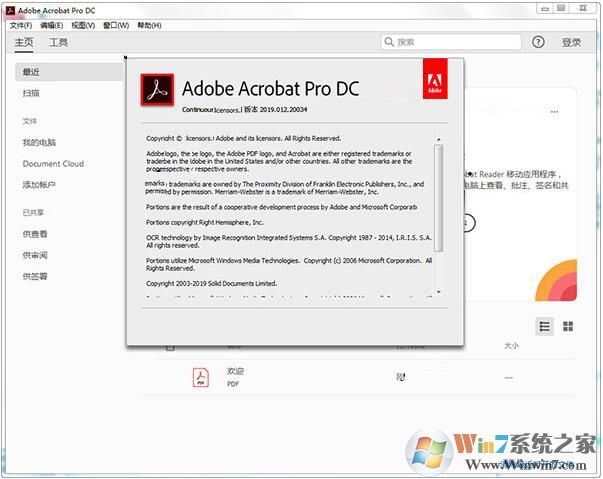The image size is (603, 479).
Task: Select 最近 in the sidebar
Action: 69,72
